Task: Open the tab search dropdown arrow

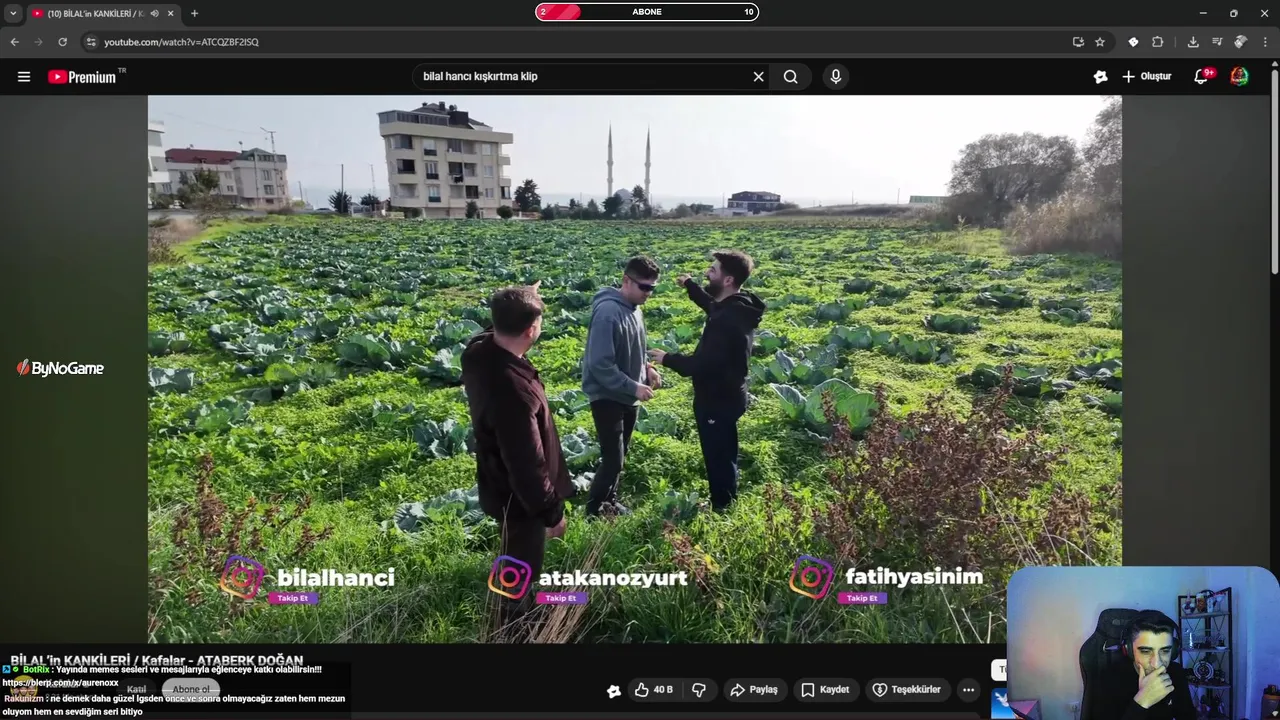Action: pos(13,13)
